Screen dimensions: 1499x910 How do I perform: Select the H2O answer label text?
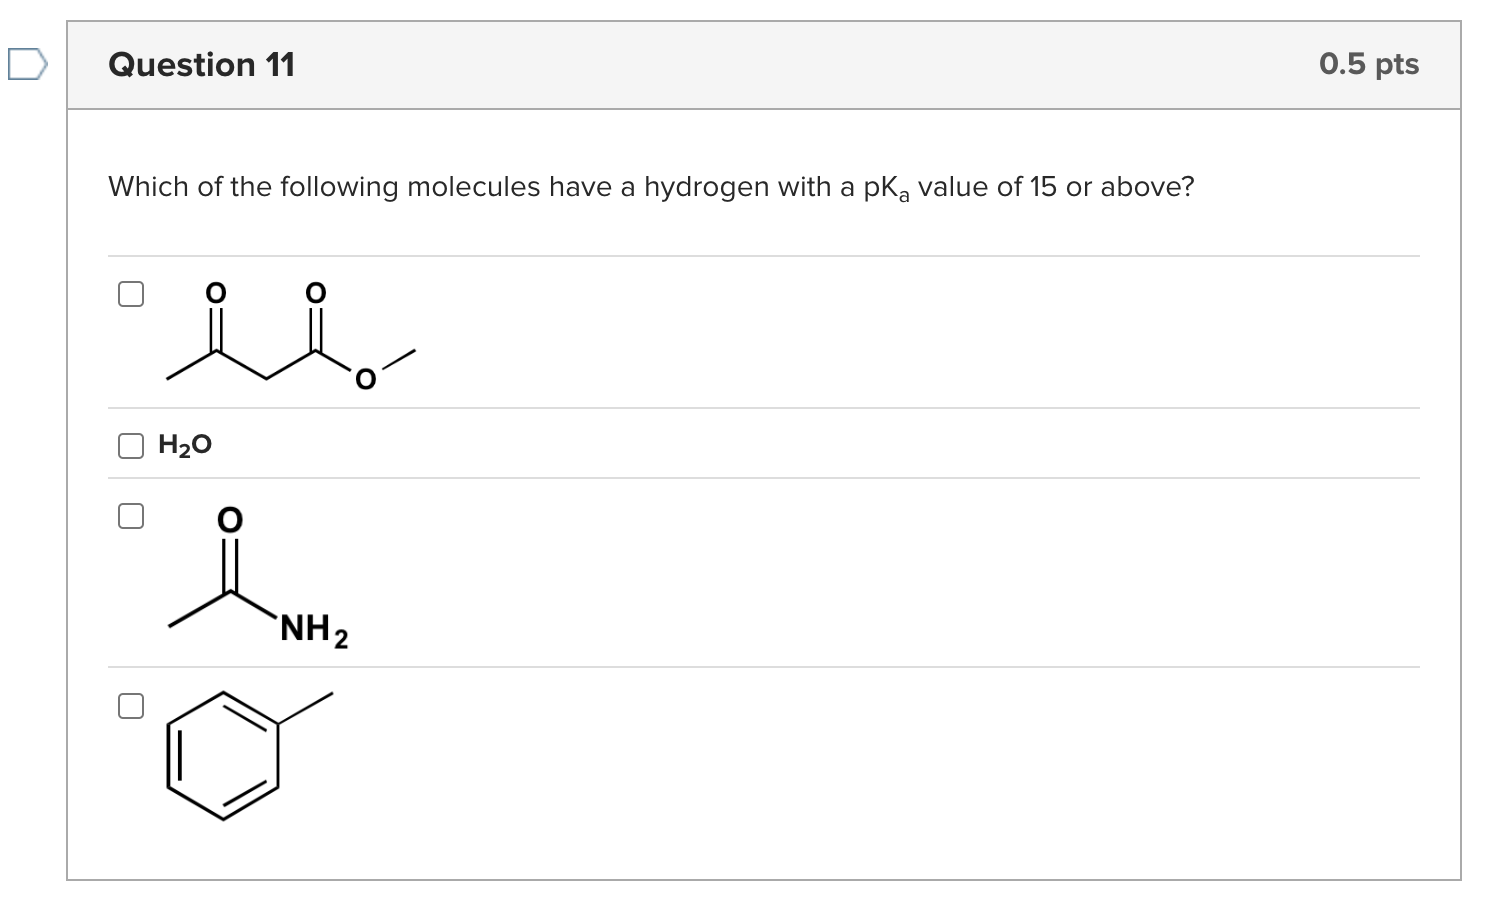[185, 445]
